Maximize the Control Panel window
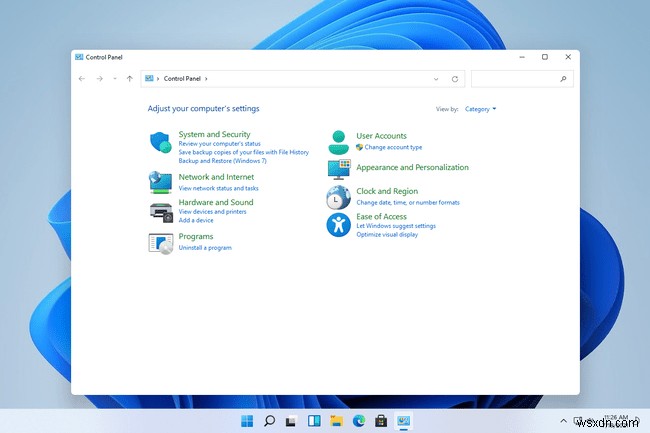This screenshot has height=433, width=650. coord(545,57)
